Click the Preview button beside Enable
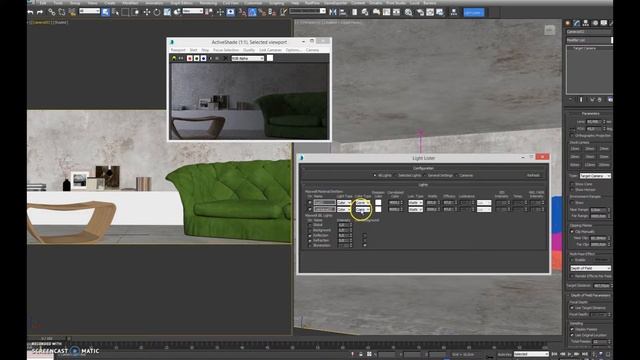This screenshot has width=640, height=360. click(601, 260)
